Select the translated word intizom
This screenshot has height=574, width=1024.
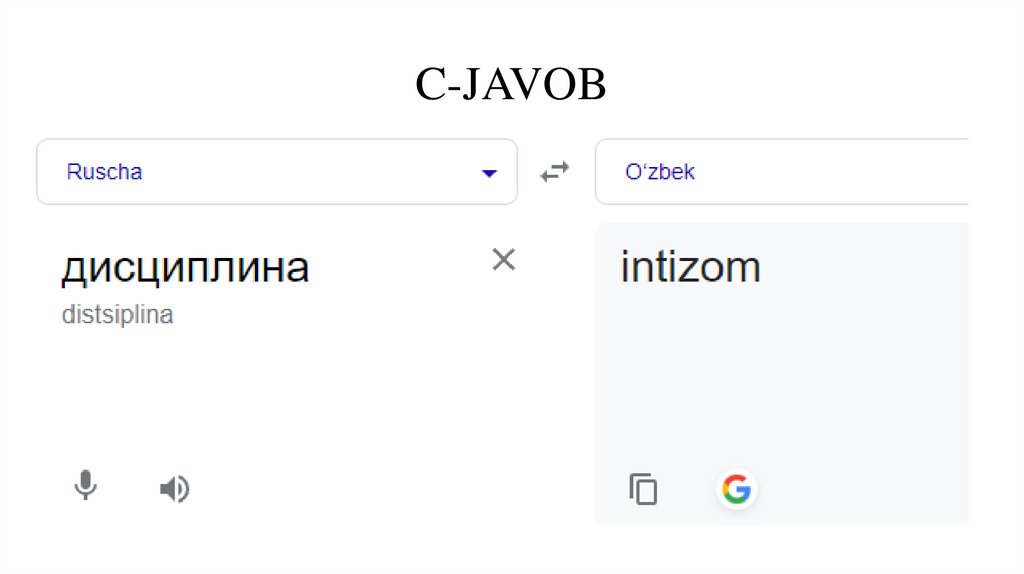coord(690,267)
